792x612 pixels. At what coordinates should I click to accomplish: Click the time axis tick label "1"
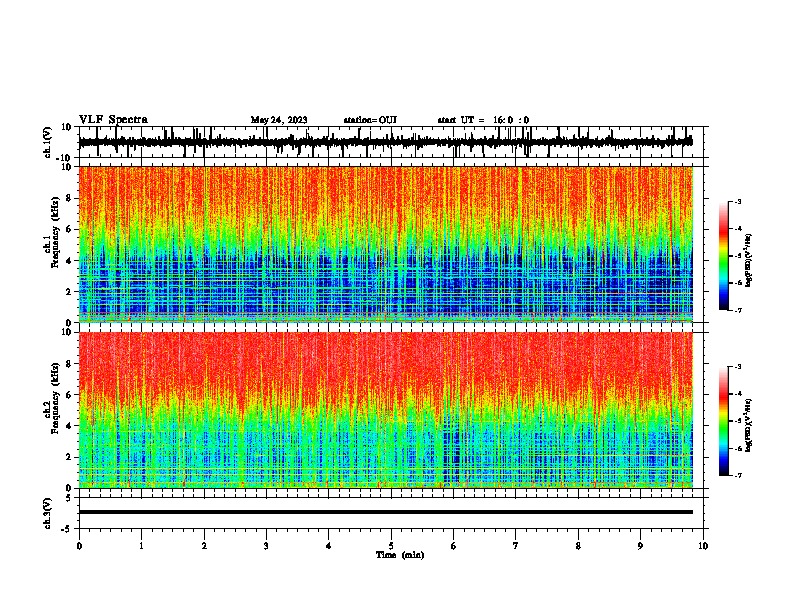pos(141,546)
